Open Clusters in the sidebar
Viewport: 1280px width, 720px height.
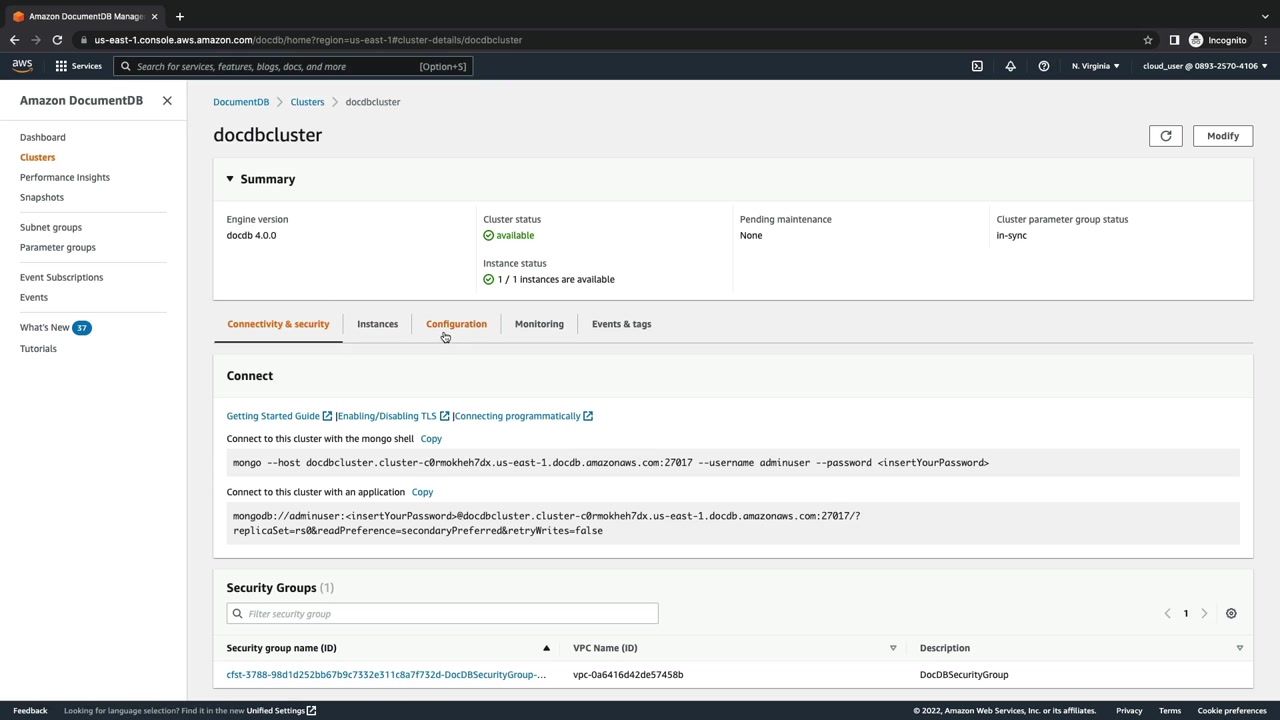(x=38, y=157)
